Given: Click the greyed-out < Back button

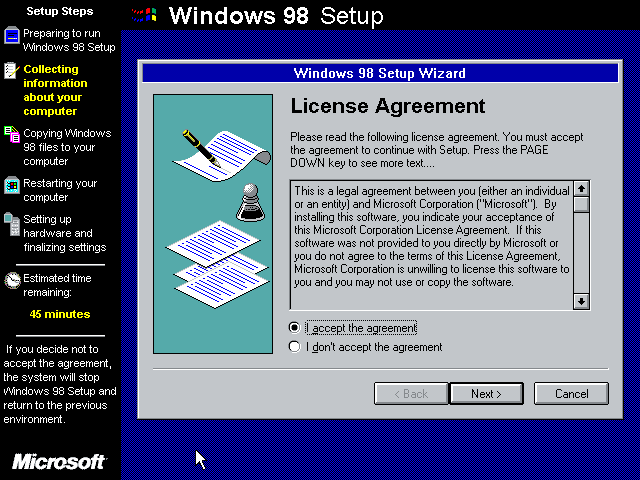Looking at the screenshot, I should click(x=411, y=394).
